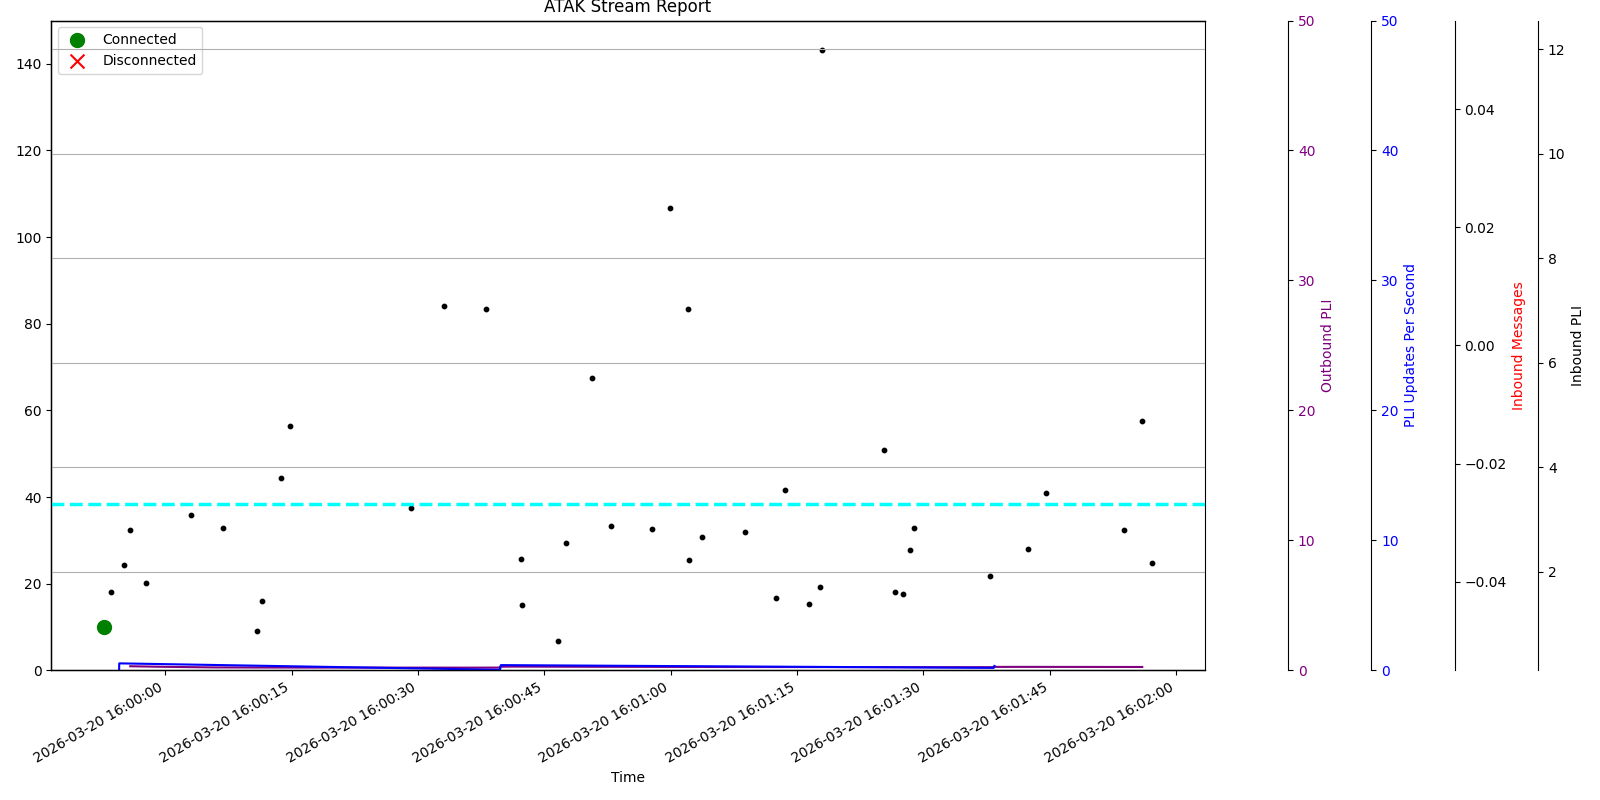Click the highest data point near 143
Viewport: 1600px width, 800px height.
click(x=822, y=50)
